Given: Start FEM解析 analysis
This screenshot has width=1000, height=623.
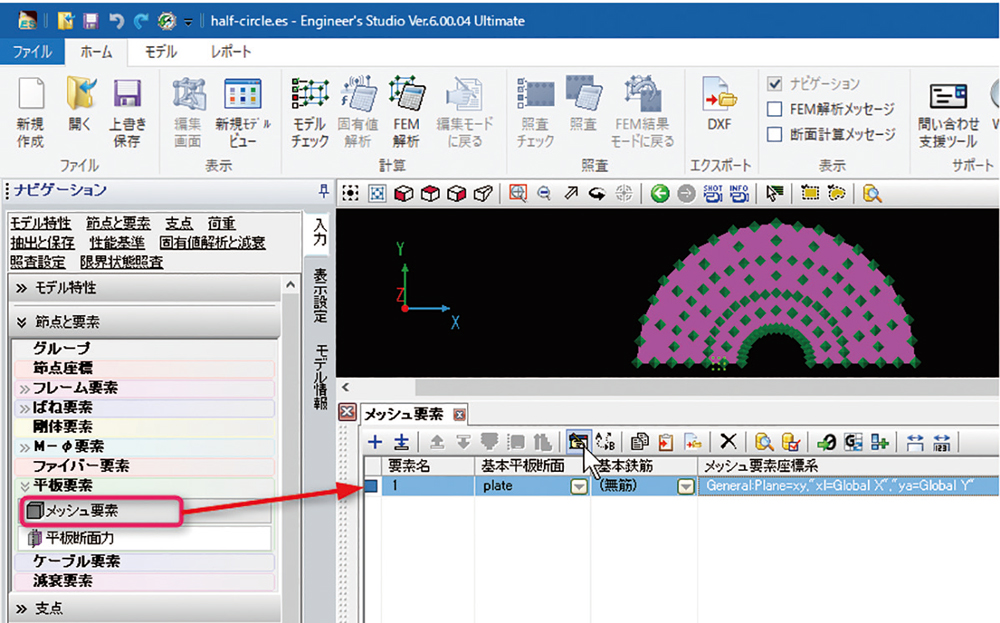Looking at the screenshot, I should [406, 112].
